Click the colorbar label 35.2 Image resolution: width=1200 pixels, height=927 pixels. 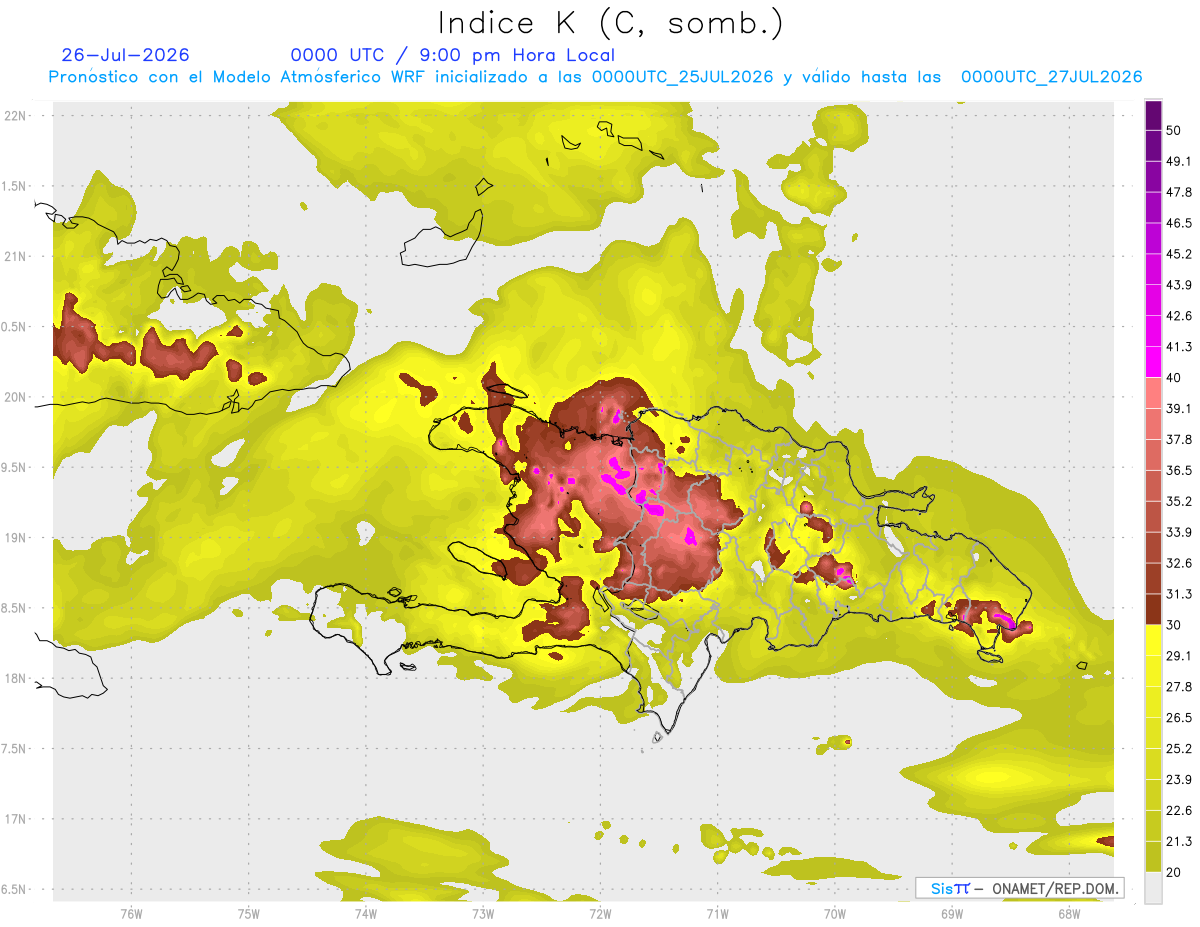(1179, 501)
